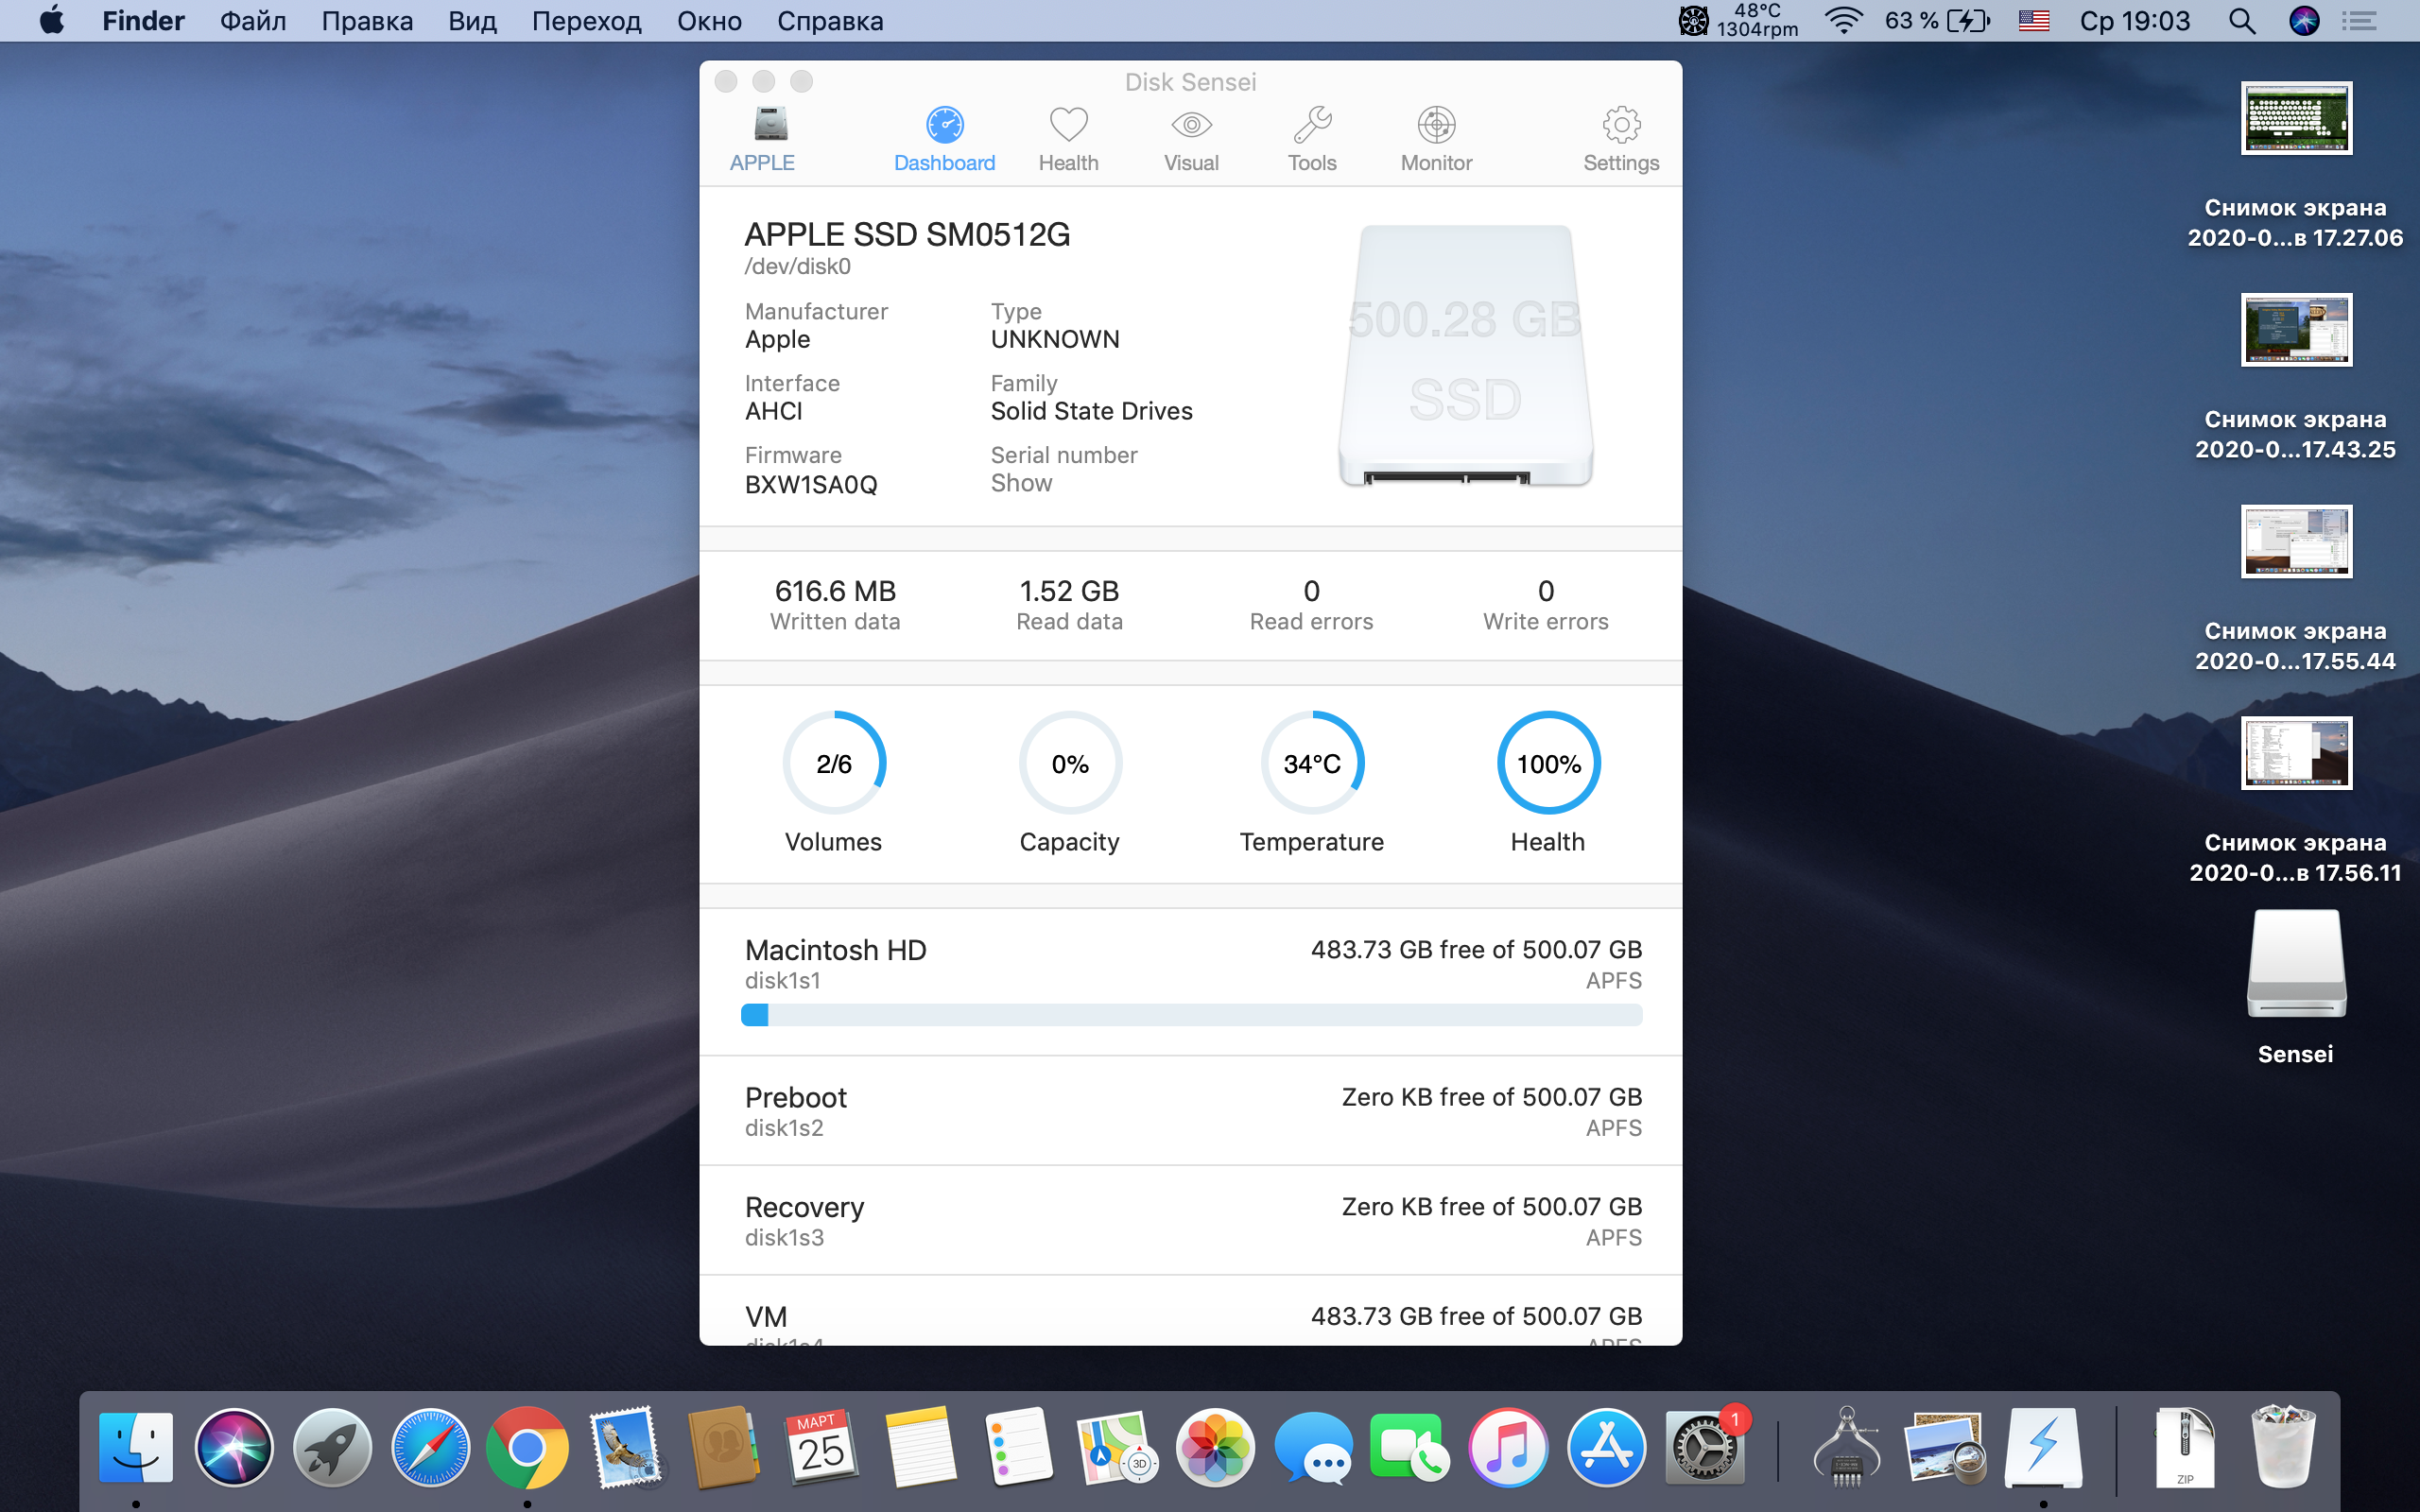The height and width of the screenshot is (1512, 2420).
Task: Click the Write errors count
Action: click(1546, 591)
